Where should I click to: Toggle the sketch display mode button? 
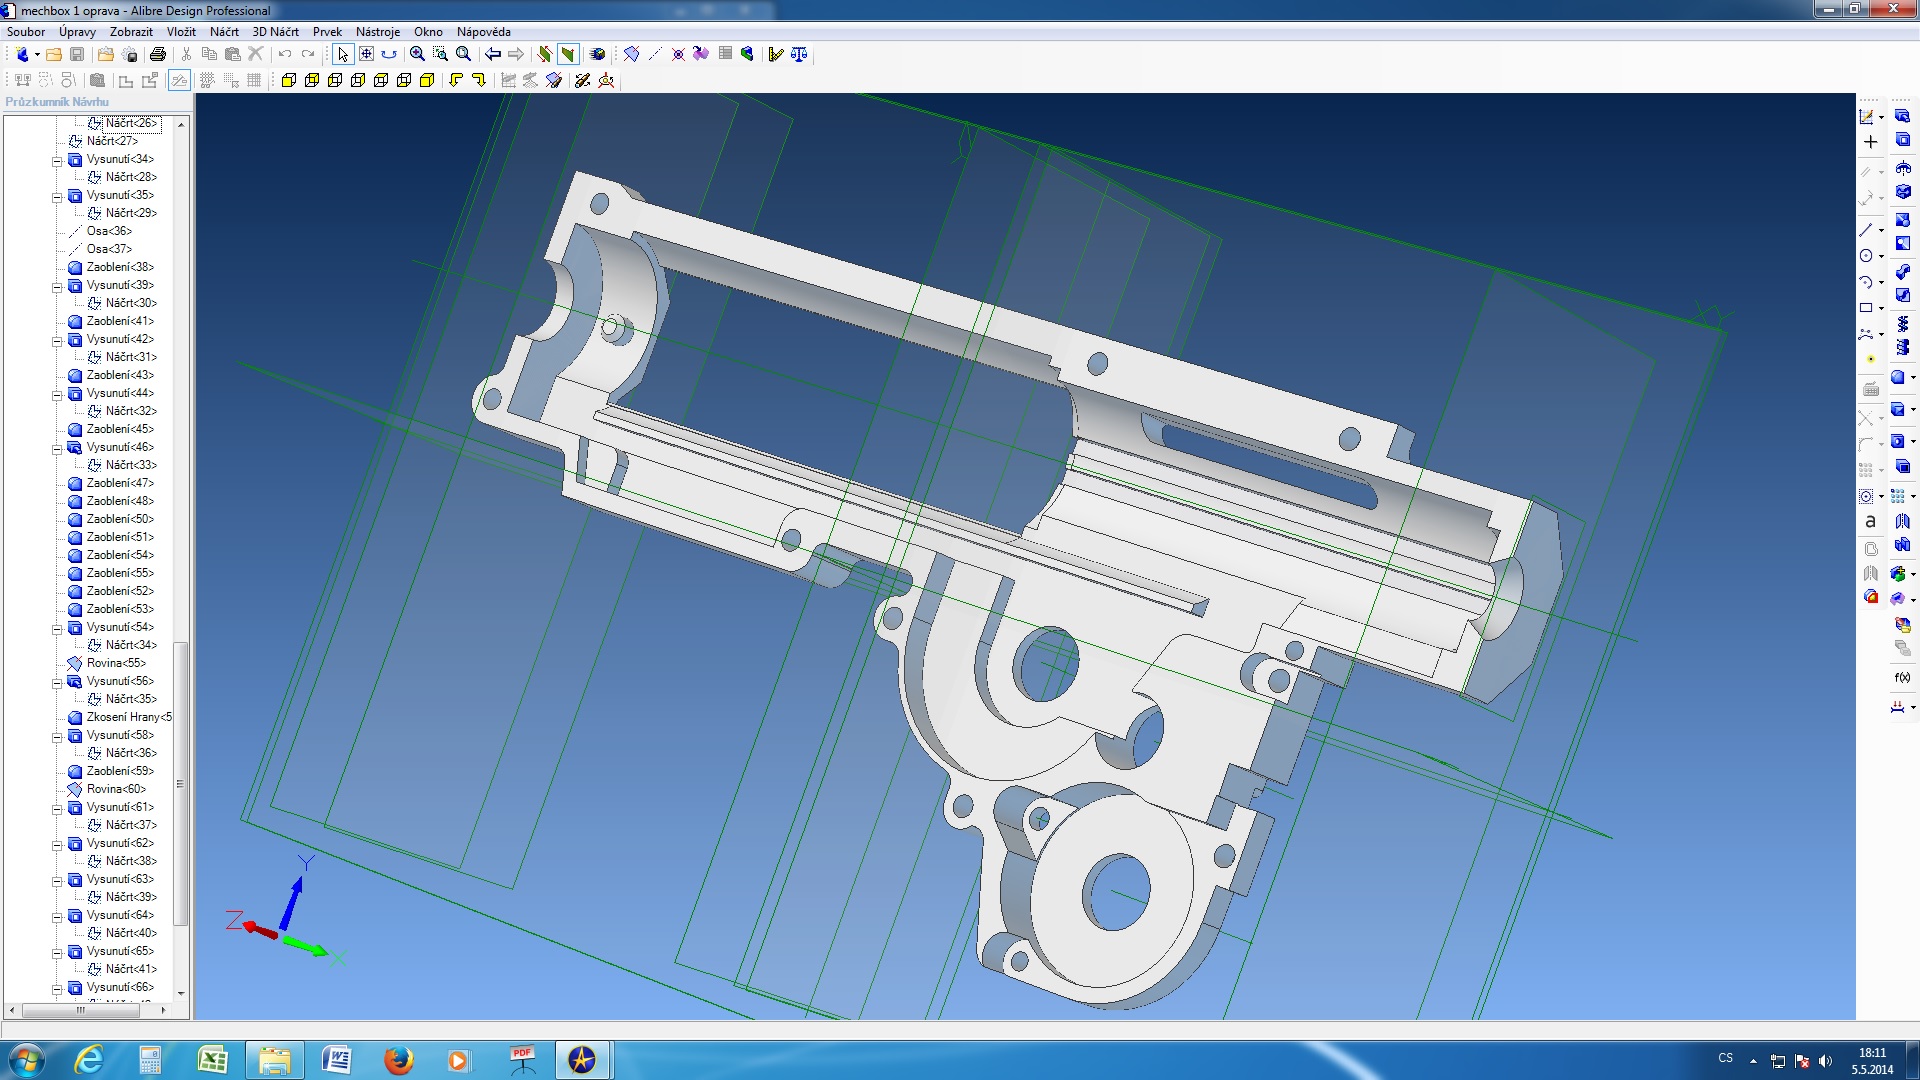pos(179,80)
